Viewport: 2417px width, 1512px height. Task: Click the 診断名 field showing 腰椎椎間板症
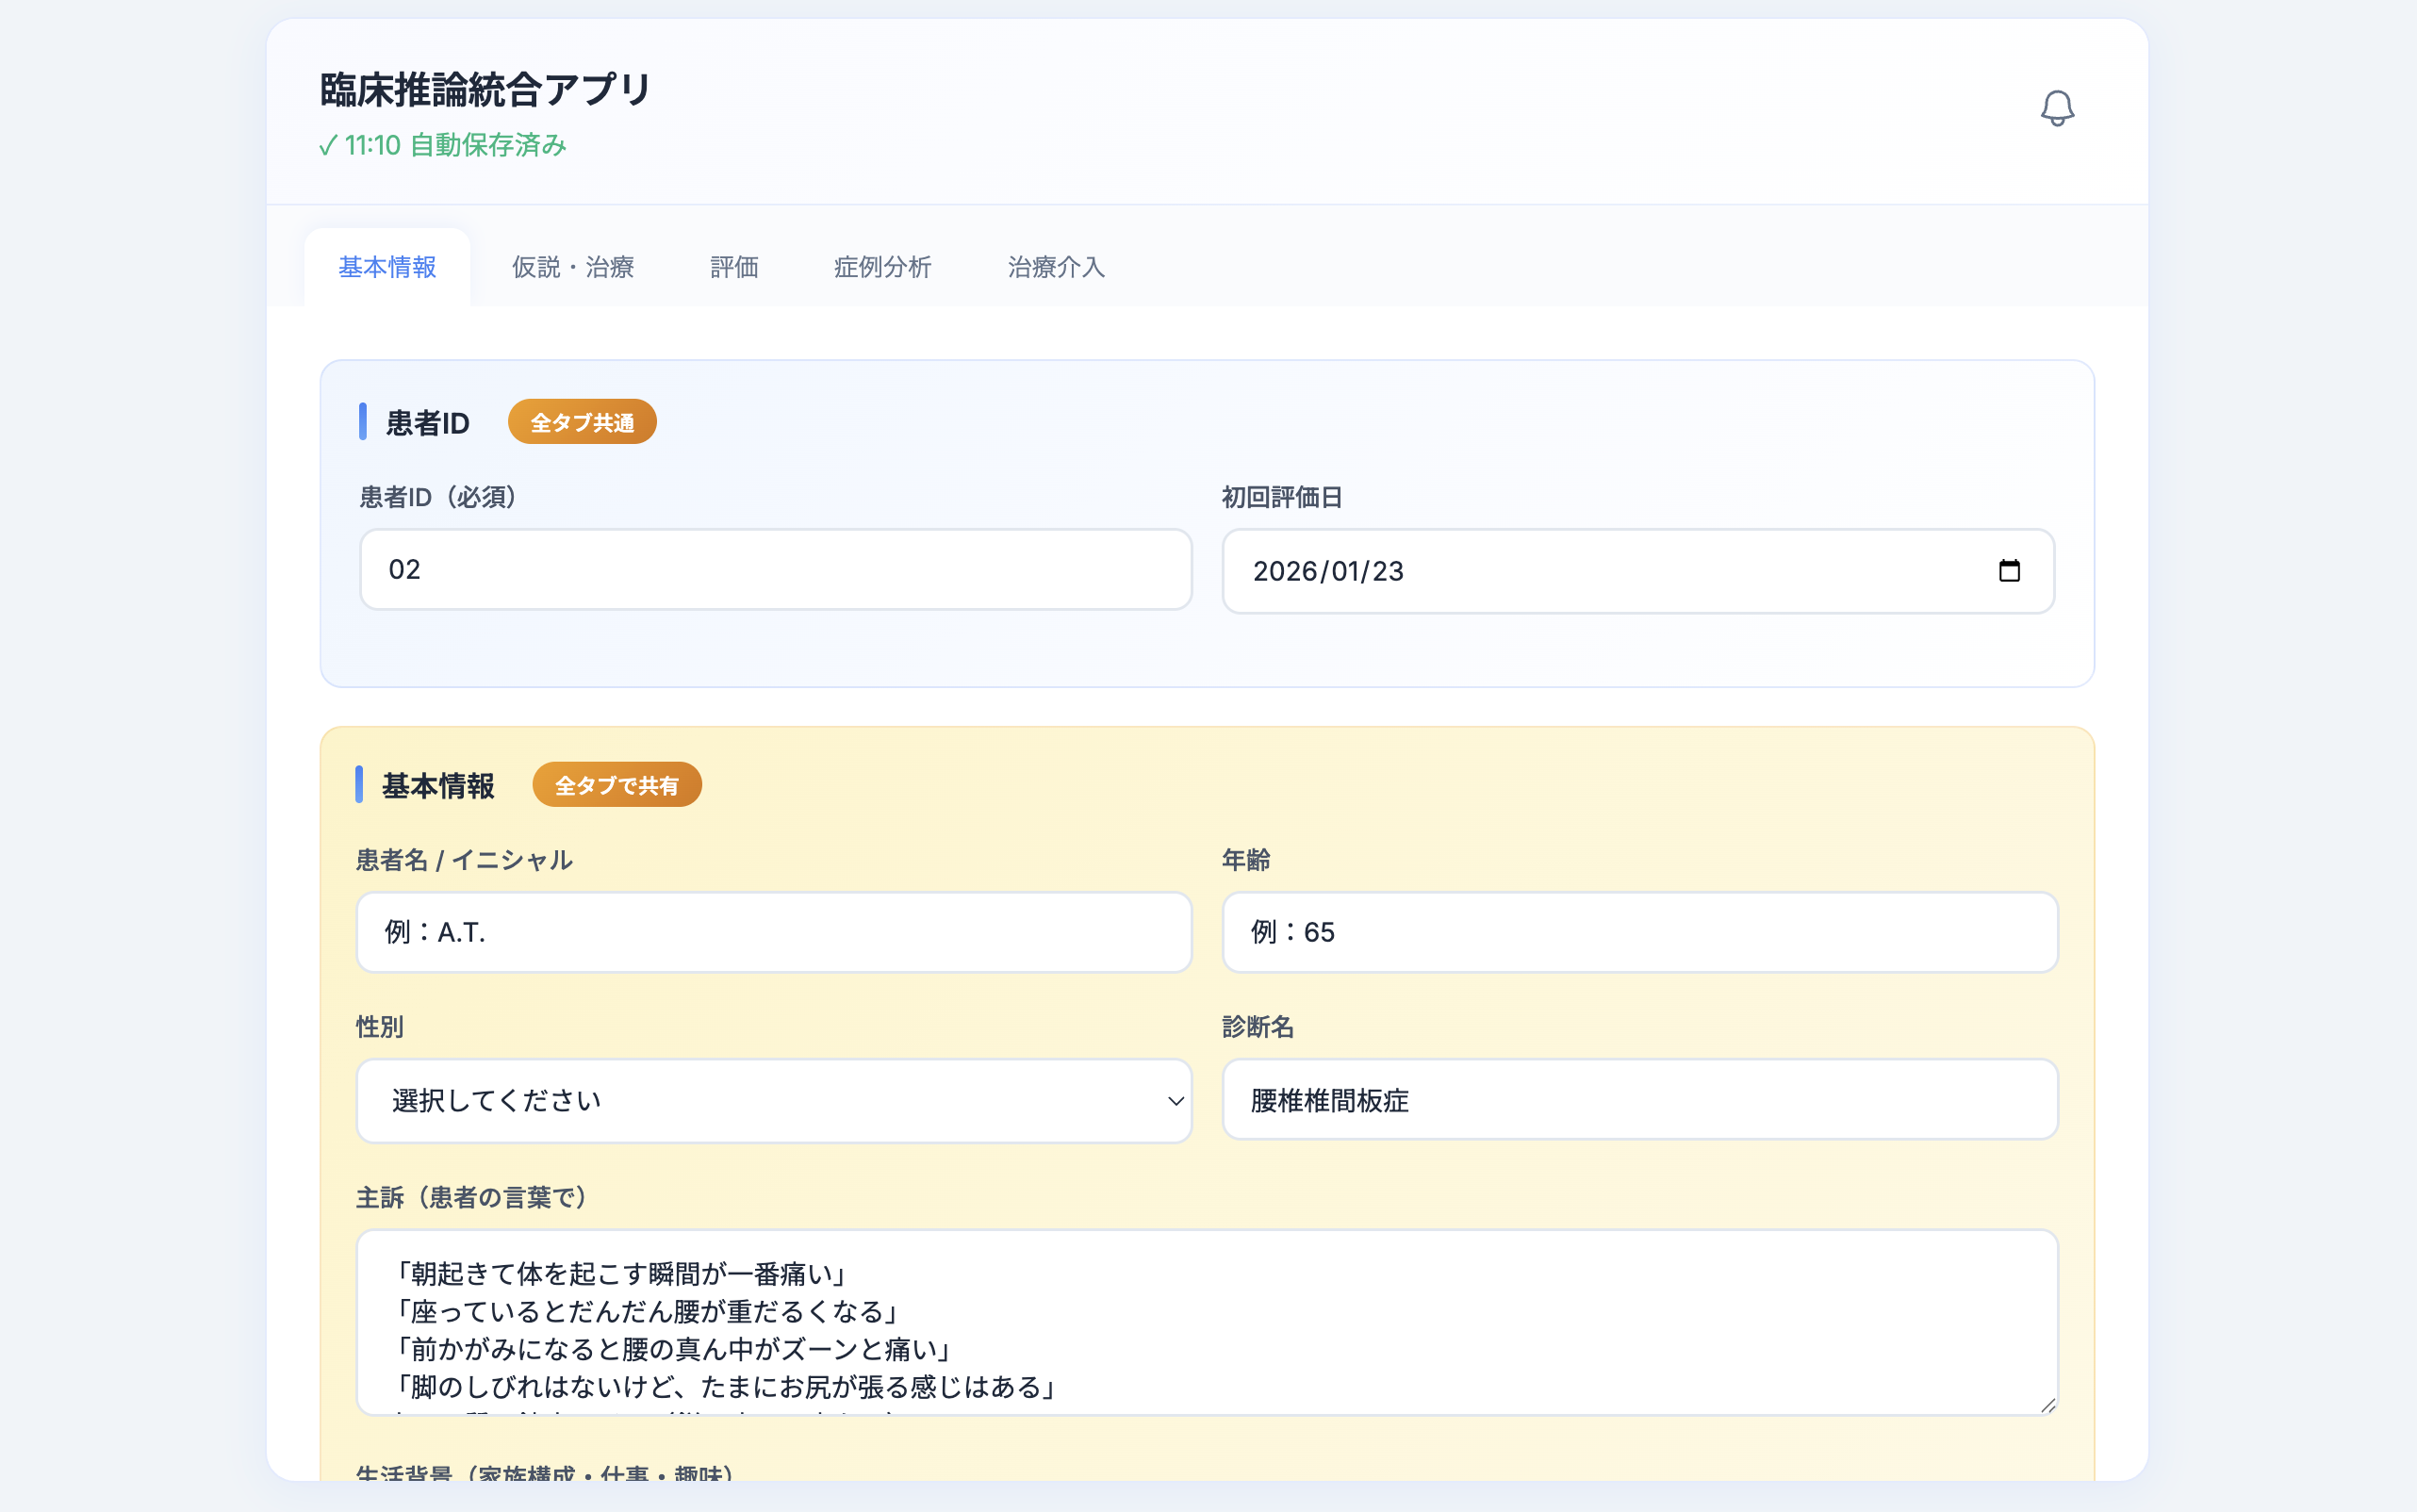[x=1638, y=1100]
